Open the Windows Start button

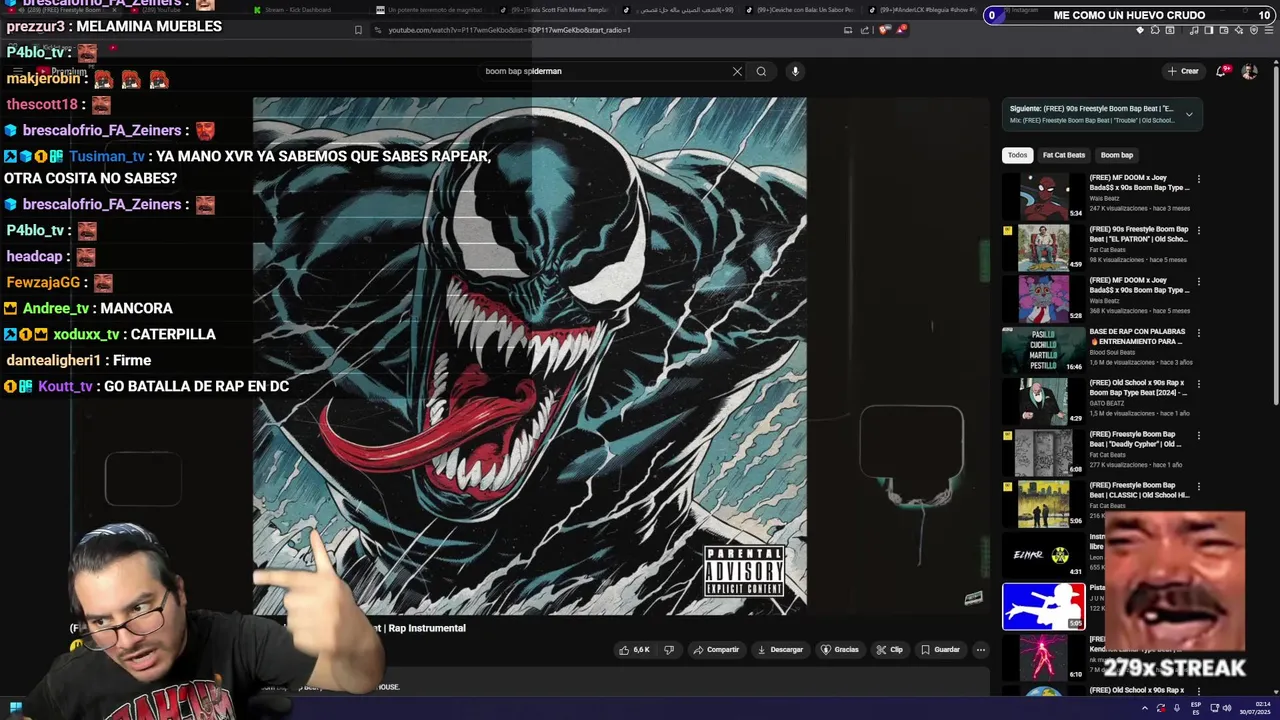coord(16,708)
